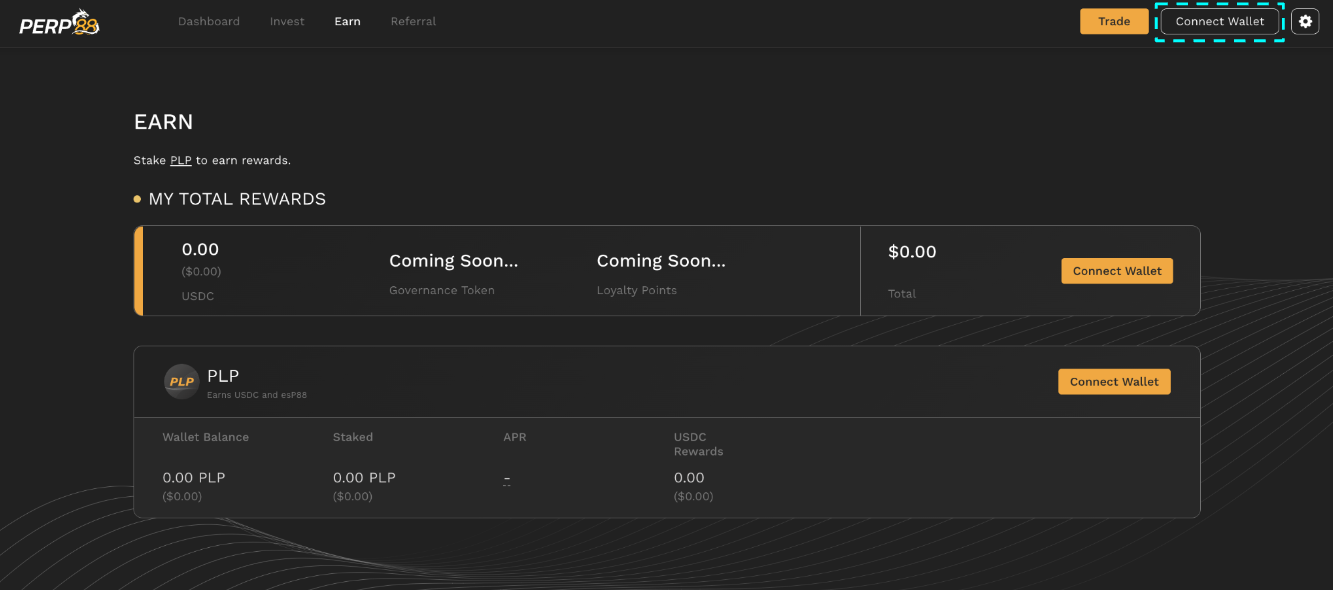The width and height of the screenshot is (1333, 590).
Task: Click the EARN page heading
Action: pyautogui.click(x=163, y=122)
